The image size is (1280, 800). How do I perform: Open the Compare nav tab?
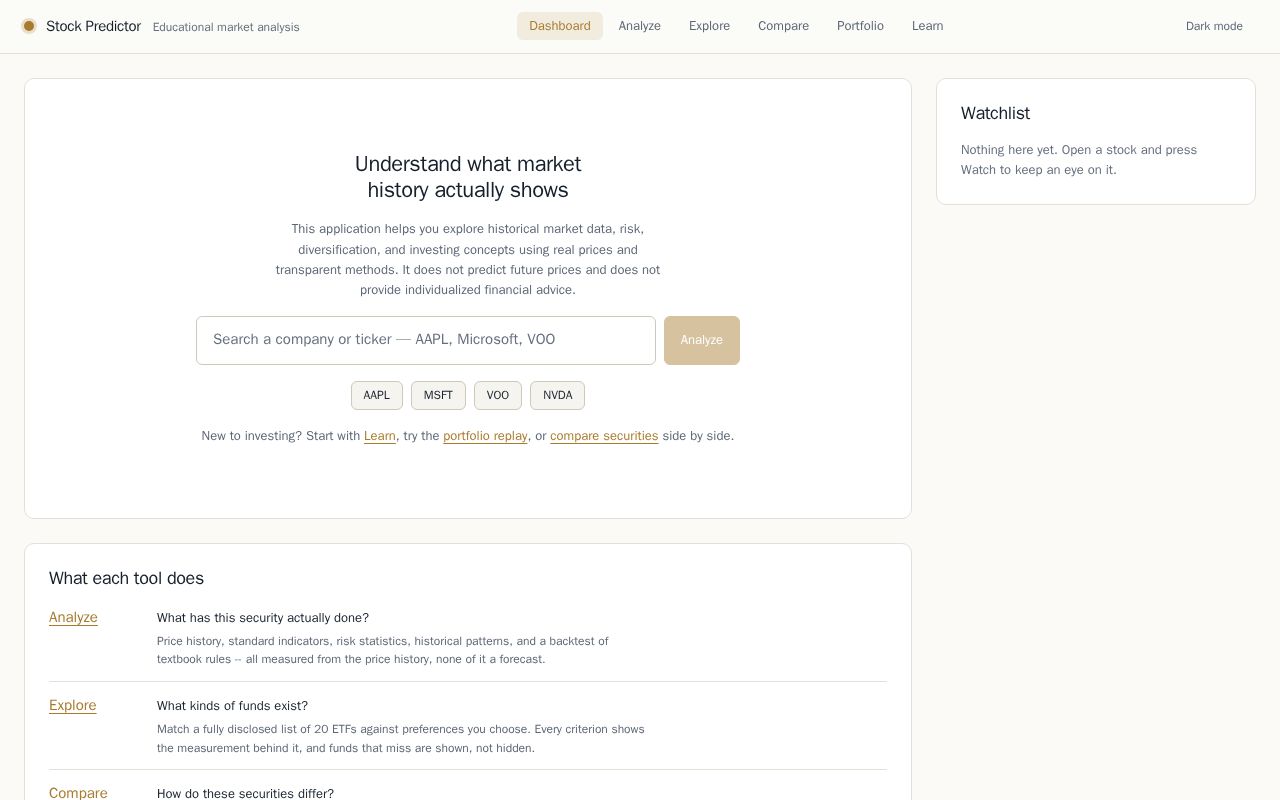pyautogui.click(x=783, y=26)
